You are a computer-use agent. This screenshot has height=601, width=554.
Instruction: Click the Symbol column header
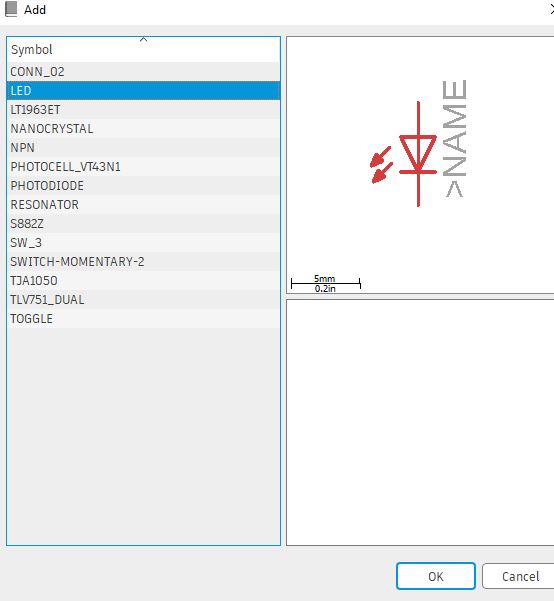click(x=143, y=49)
